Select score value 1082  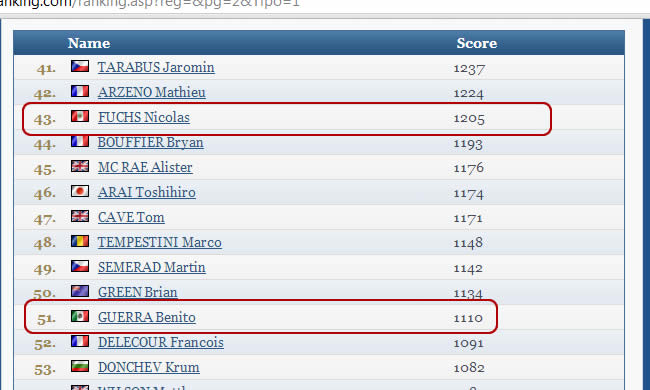[469, 368]
